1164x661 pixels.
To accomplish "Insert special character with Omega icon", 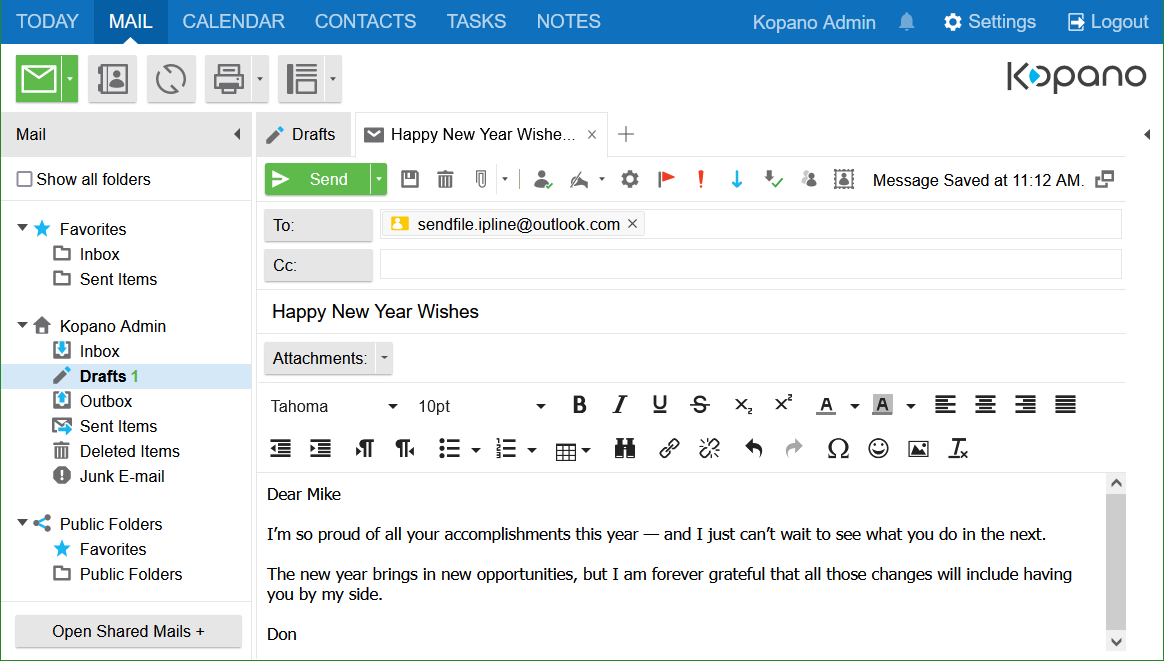I will click(x=838, y=449).
